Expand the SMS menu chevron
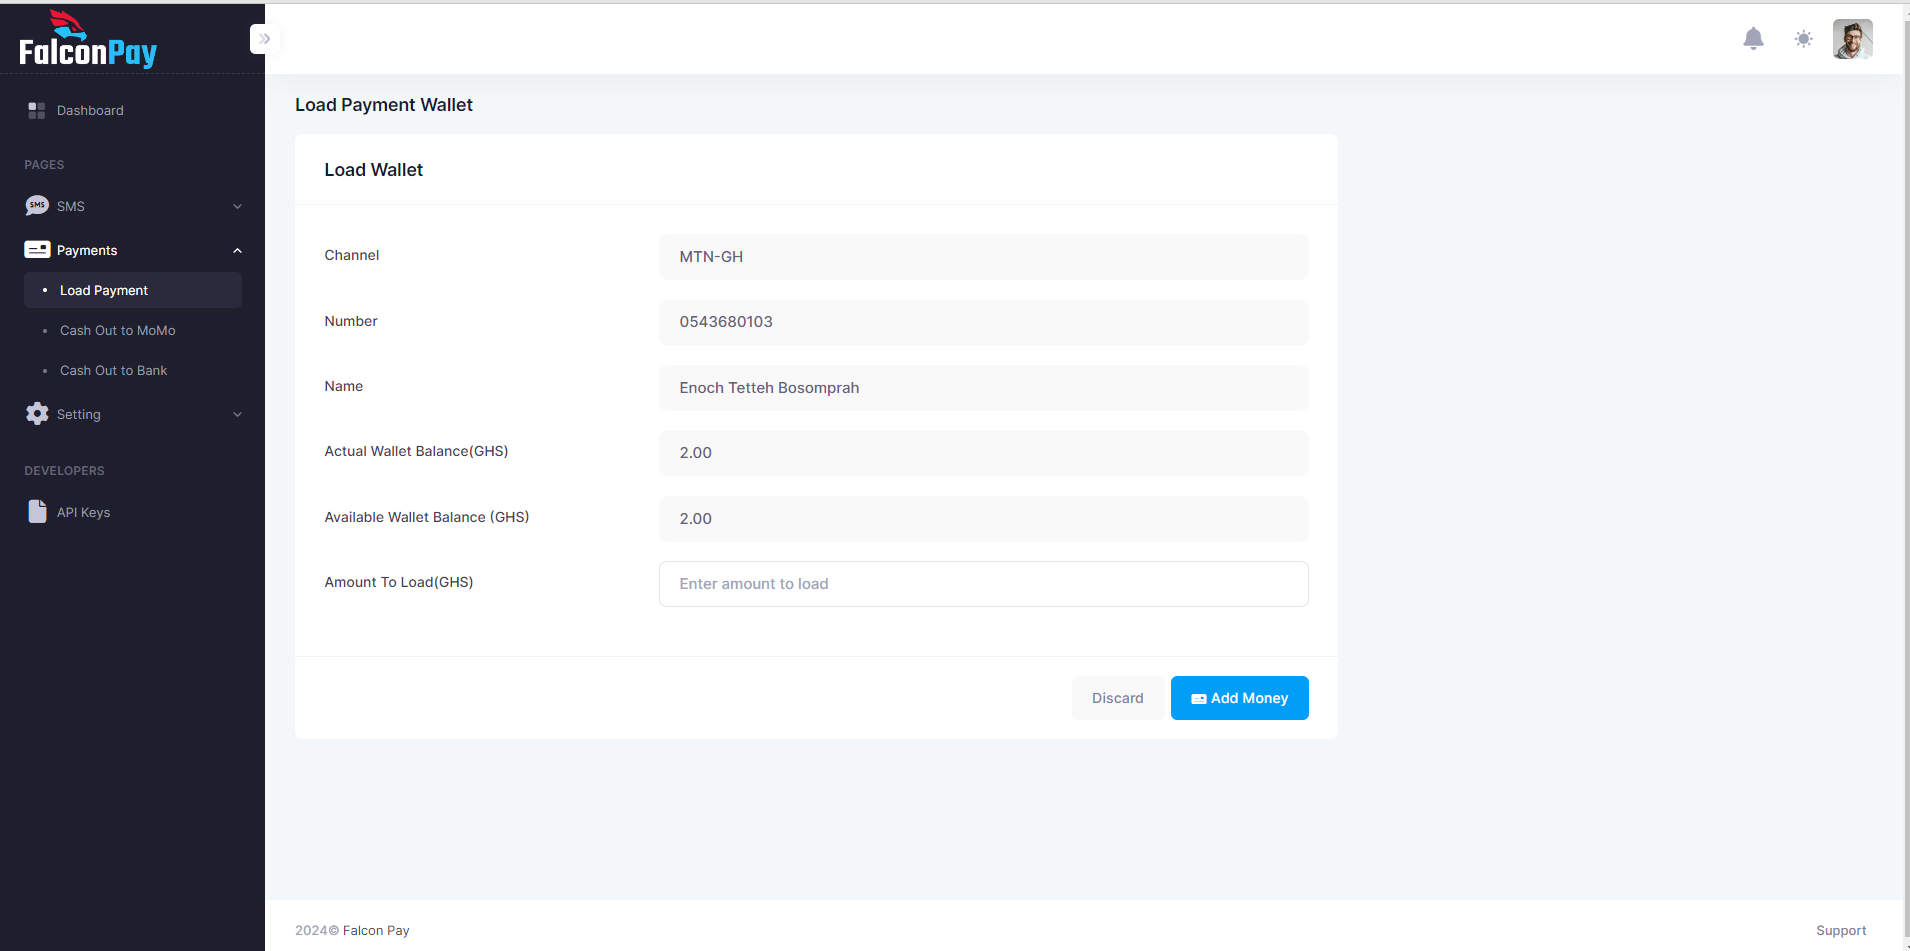This screenshot has height=951, width=1910. [x=237, y=205]
